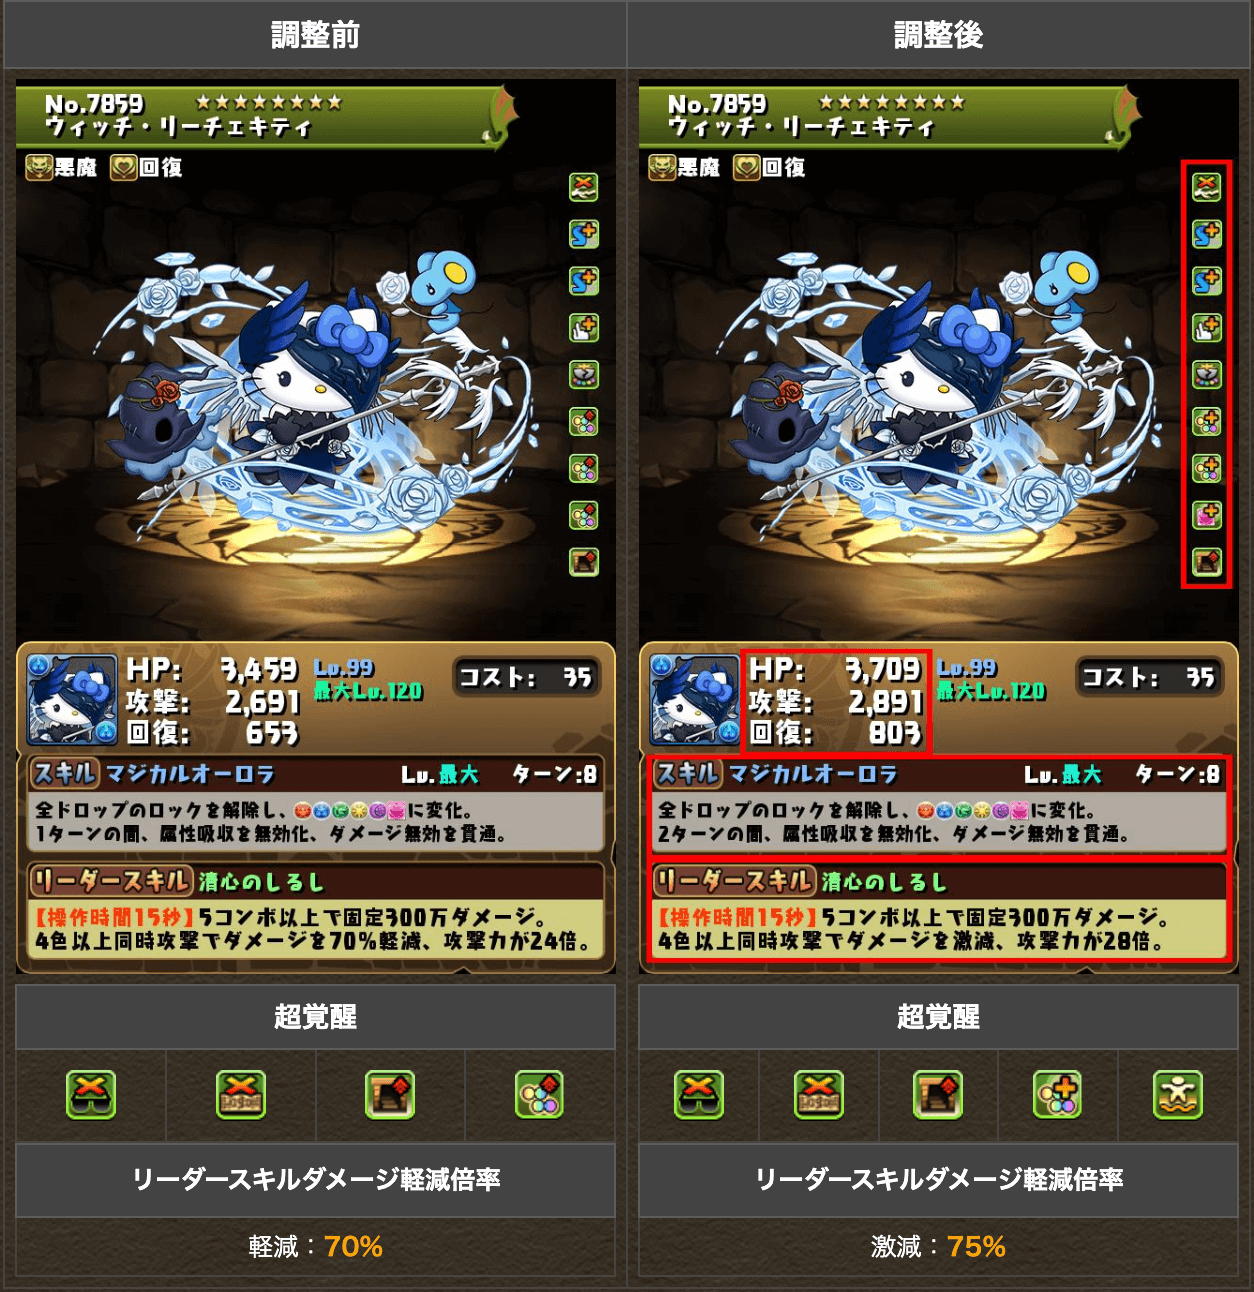This screenshot has width=1254, height=1292.
Task: Select the swimmer super awakening icon in 調整後
Action: (x=1177, y=1095)
